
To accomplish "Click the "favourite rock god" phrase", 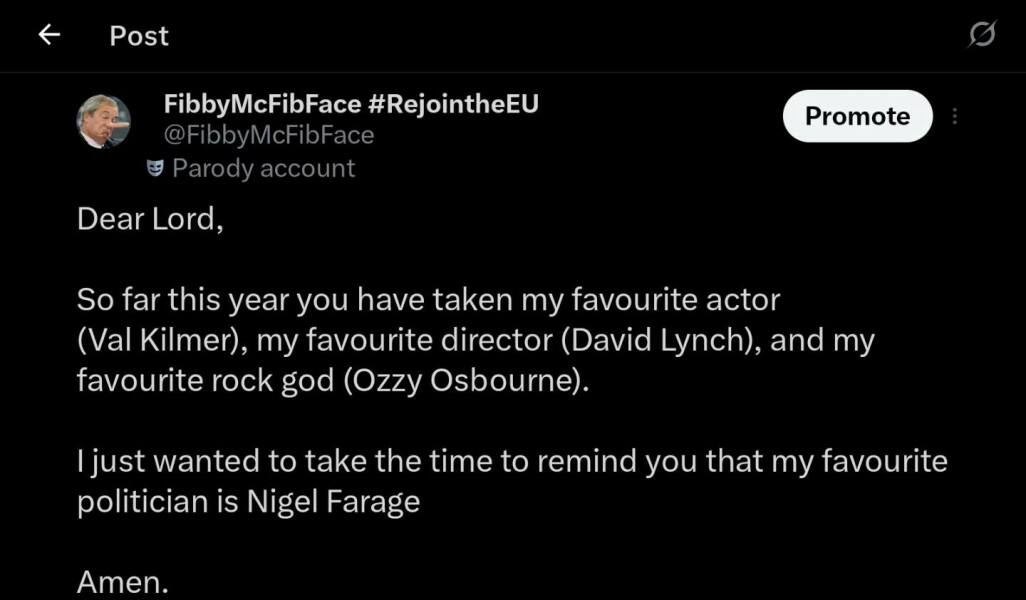I will (x=206, y=381).
